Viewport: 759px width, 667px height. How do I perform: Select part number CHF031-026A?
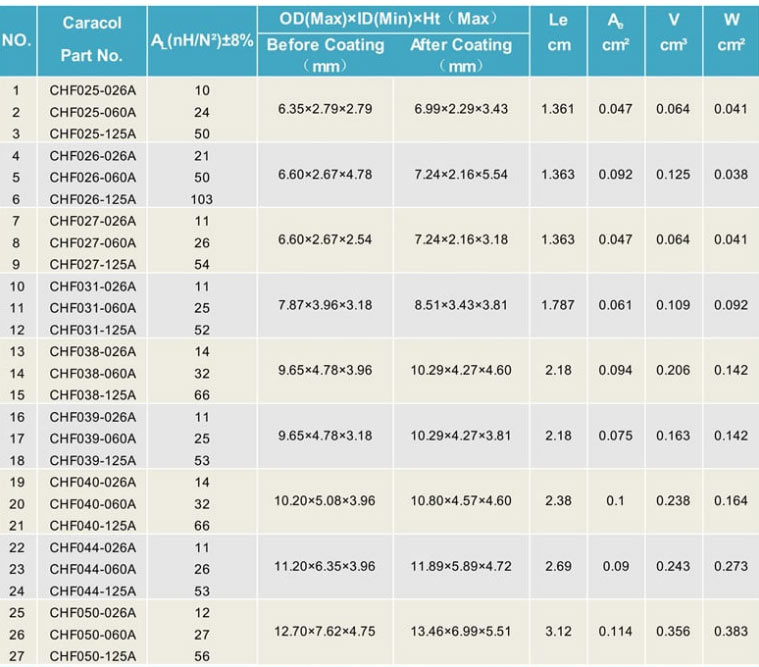pos(92,287)
